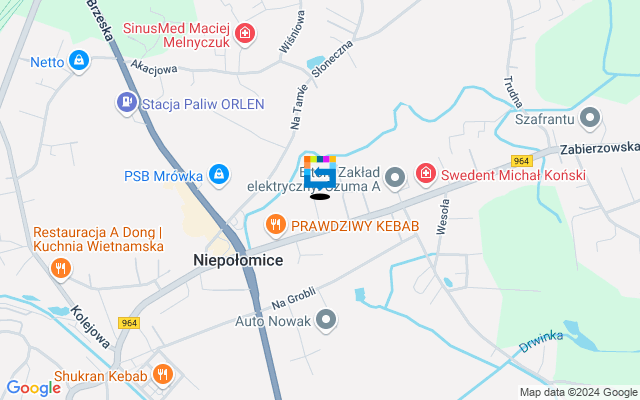Open the Google logo link

(x=33, y=388)
